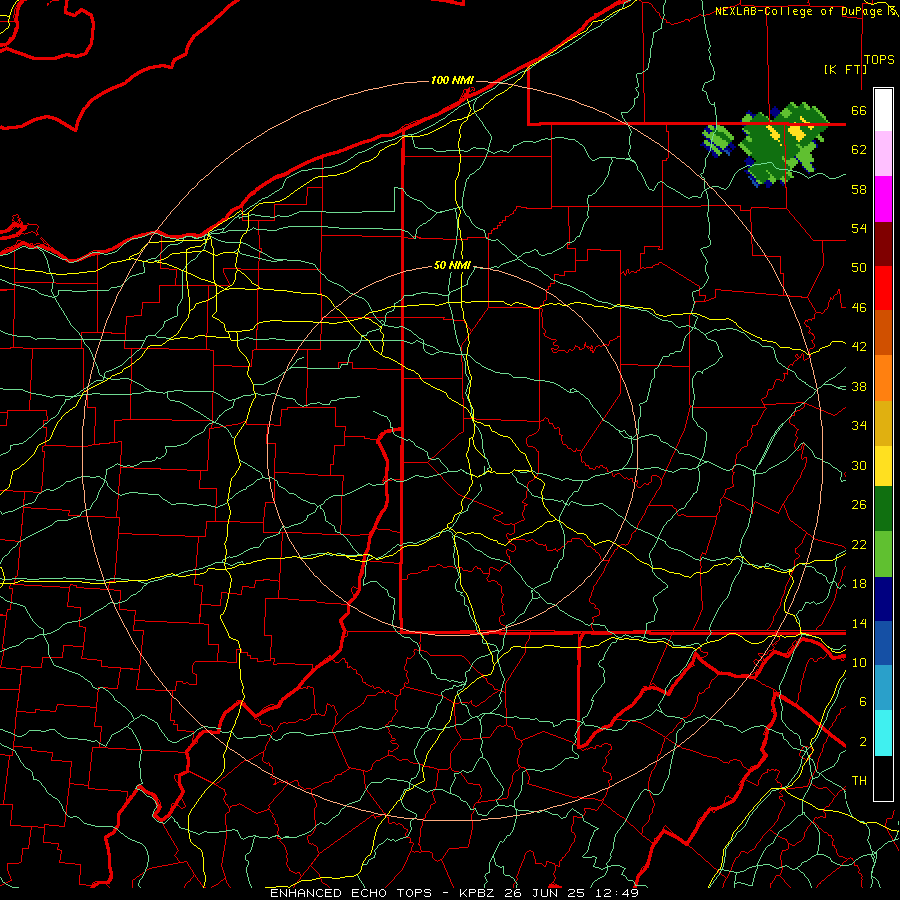Click the 30 legend value label
The height and width of the screenshot is (900, 900).
click(859, 465)
